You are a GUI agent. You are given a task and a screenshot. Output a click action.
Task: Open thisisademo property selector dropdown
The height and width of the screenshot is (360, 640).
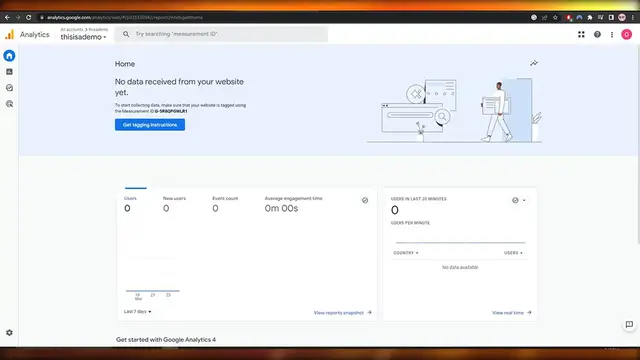[83, 37]
